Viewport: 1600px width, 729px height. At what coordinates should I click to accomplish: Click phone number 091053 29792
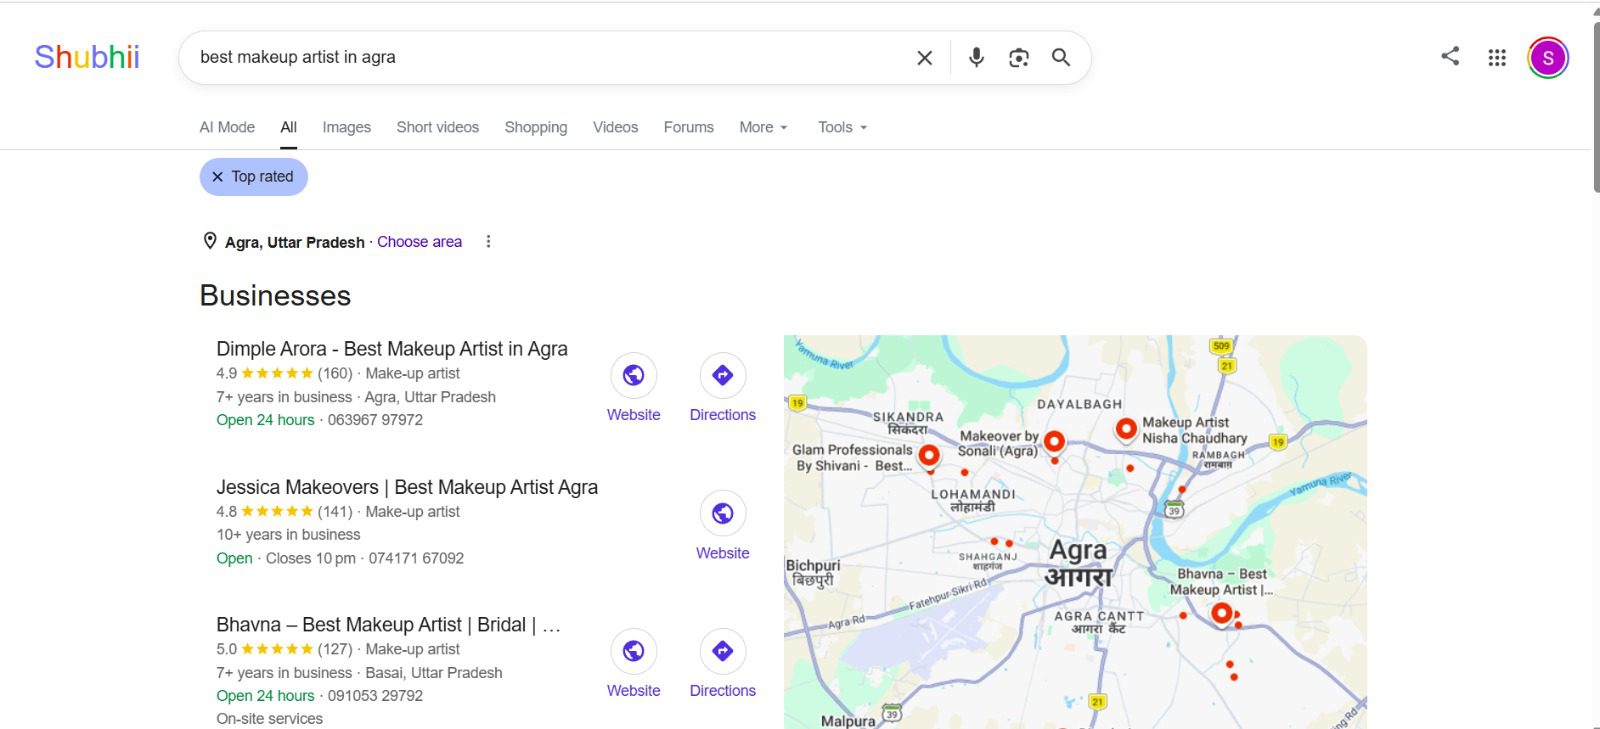pyautogui.click(x=375, y=696)
